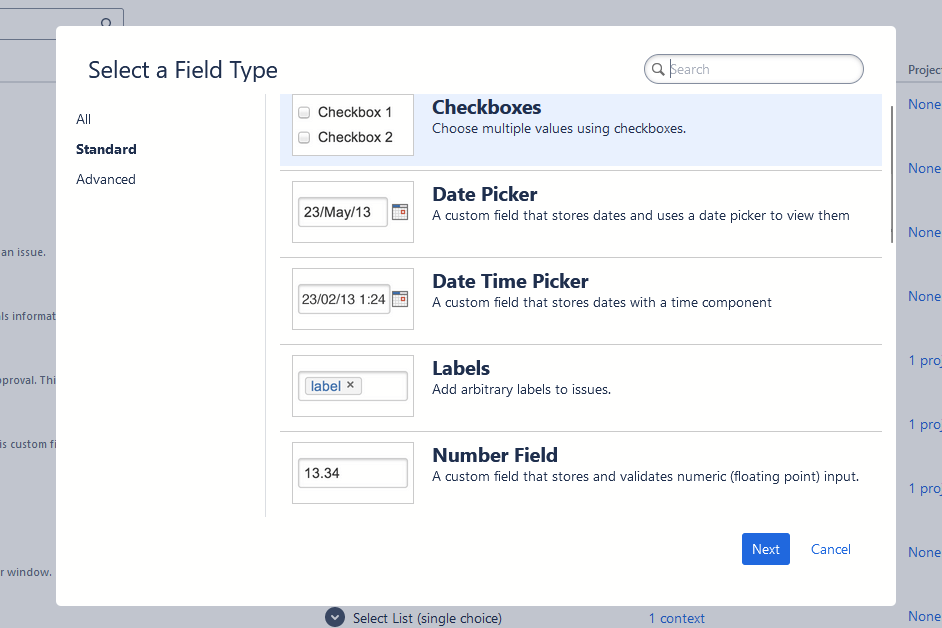
Task: Click the topmost None context link
Action: click(923, 104)
